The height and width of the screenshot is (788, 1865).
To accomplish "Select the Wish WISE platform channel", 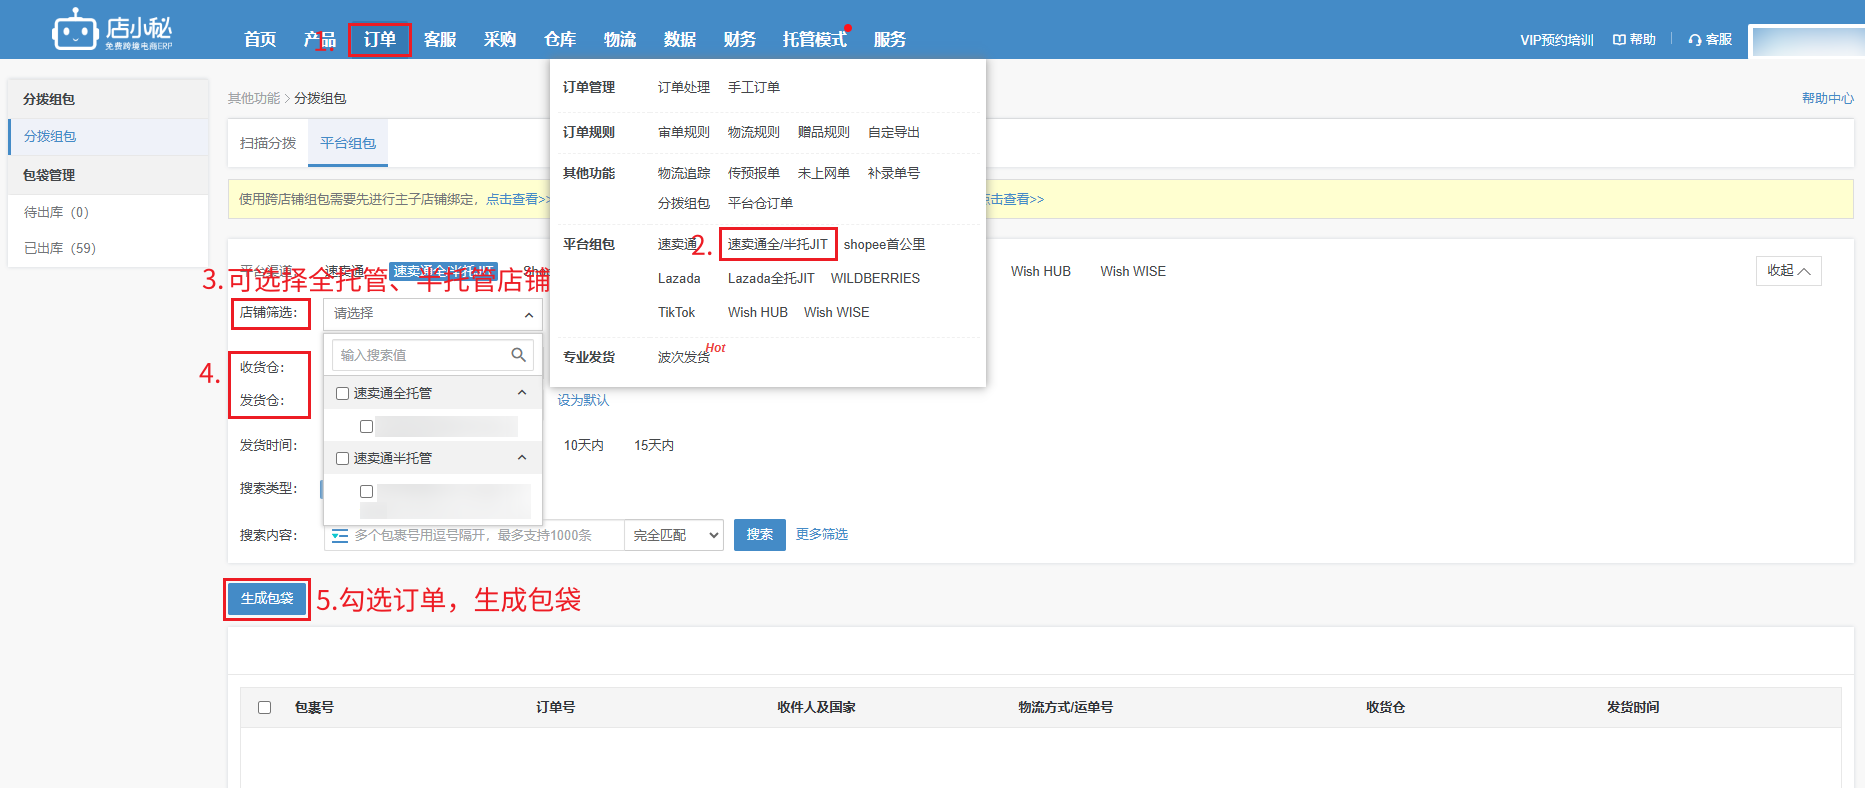I will coord(1133,272).
